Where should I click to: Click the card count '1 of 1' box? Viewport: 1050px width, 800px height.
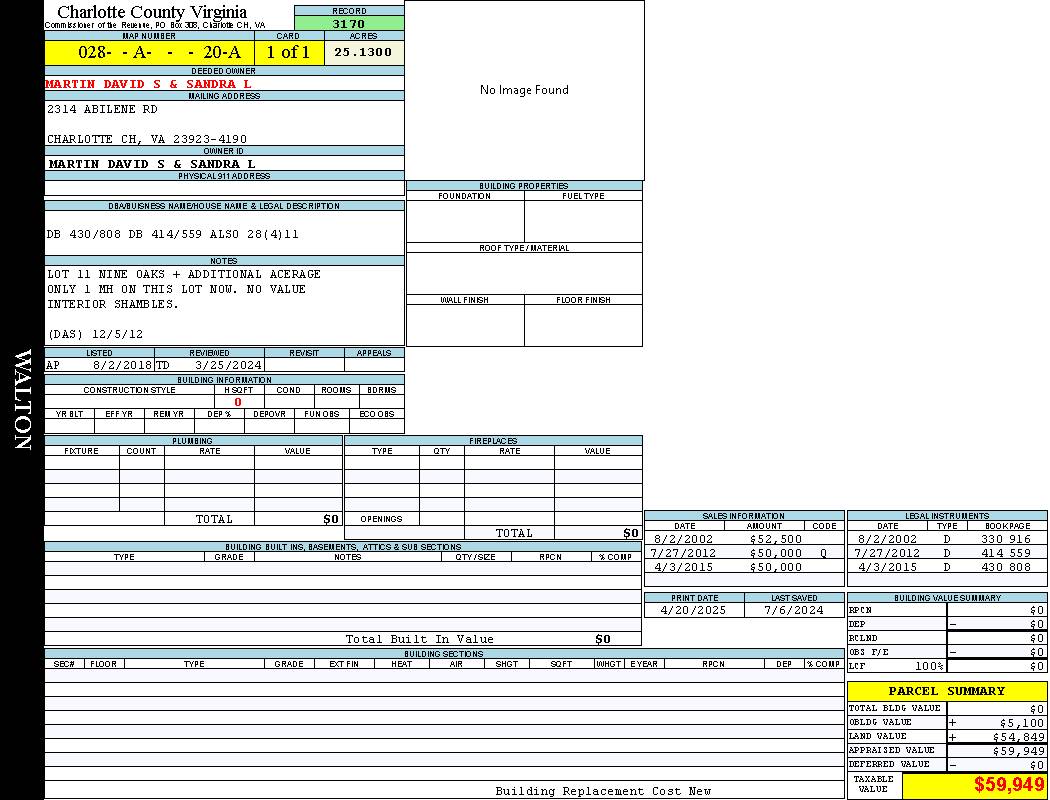point(288,53)
